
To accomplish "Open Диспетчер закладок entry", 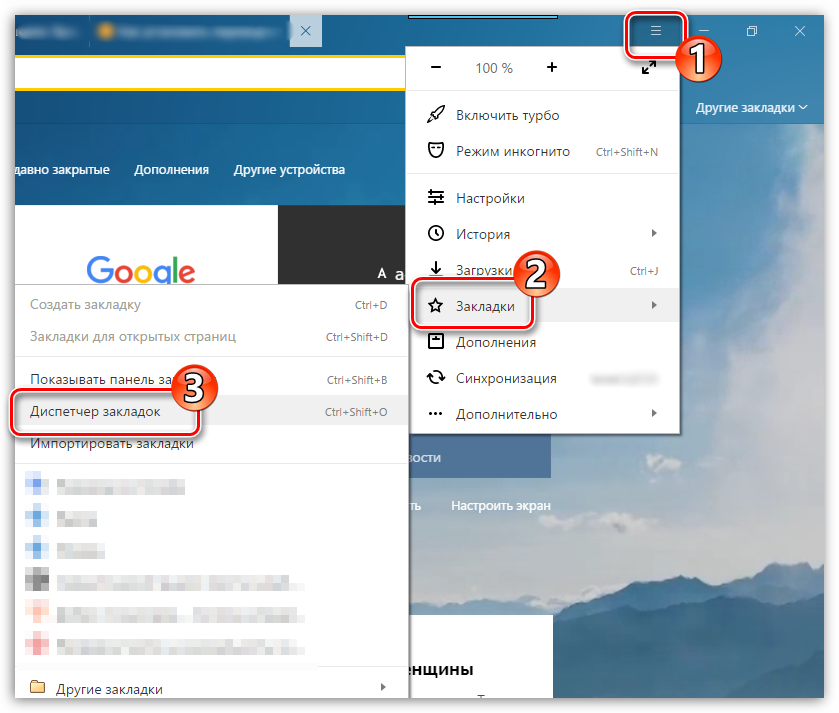I will coord(211,411).
